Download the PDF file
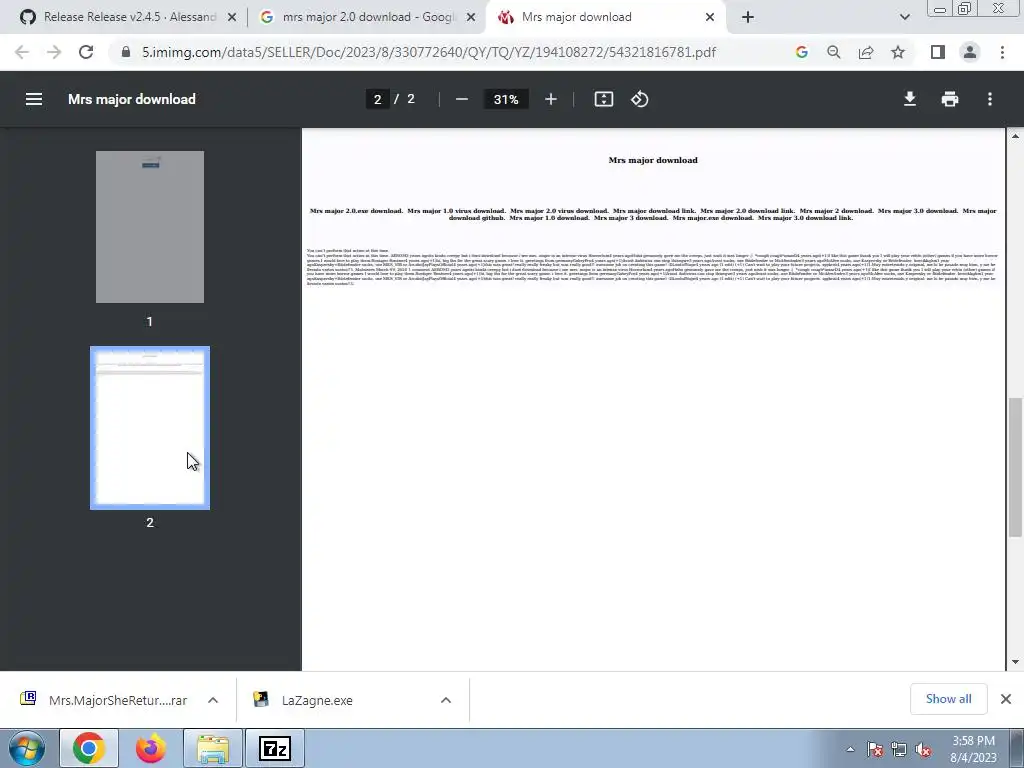 click(x=910, y=99)
